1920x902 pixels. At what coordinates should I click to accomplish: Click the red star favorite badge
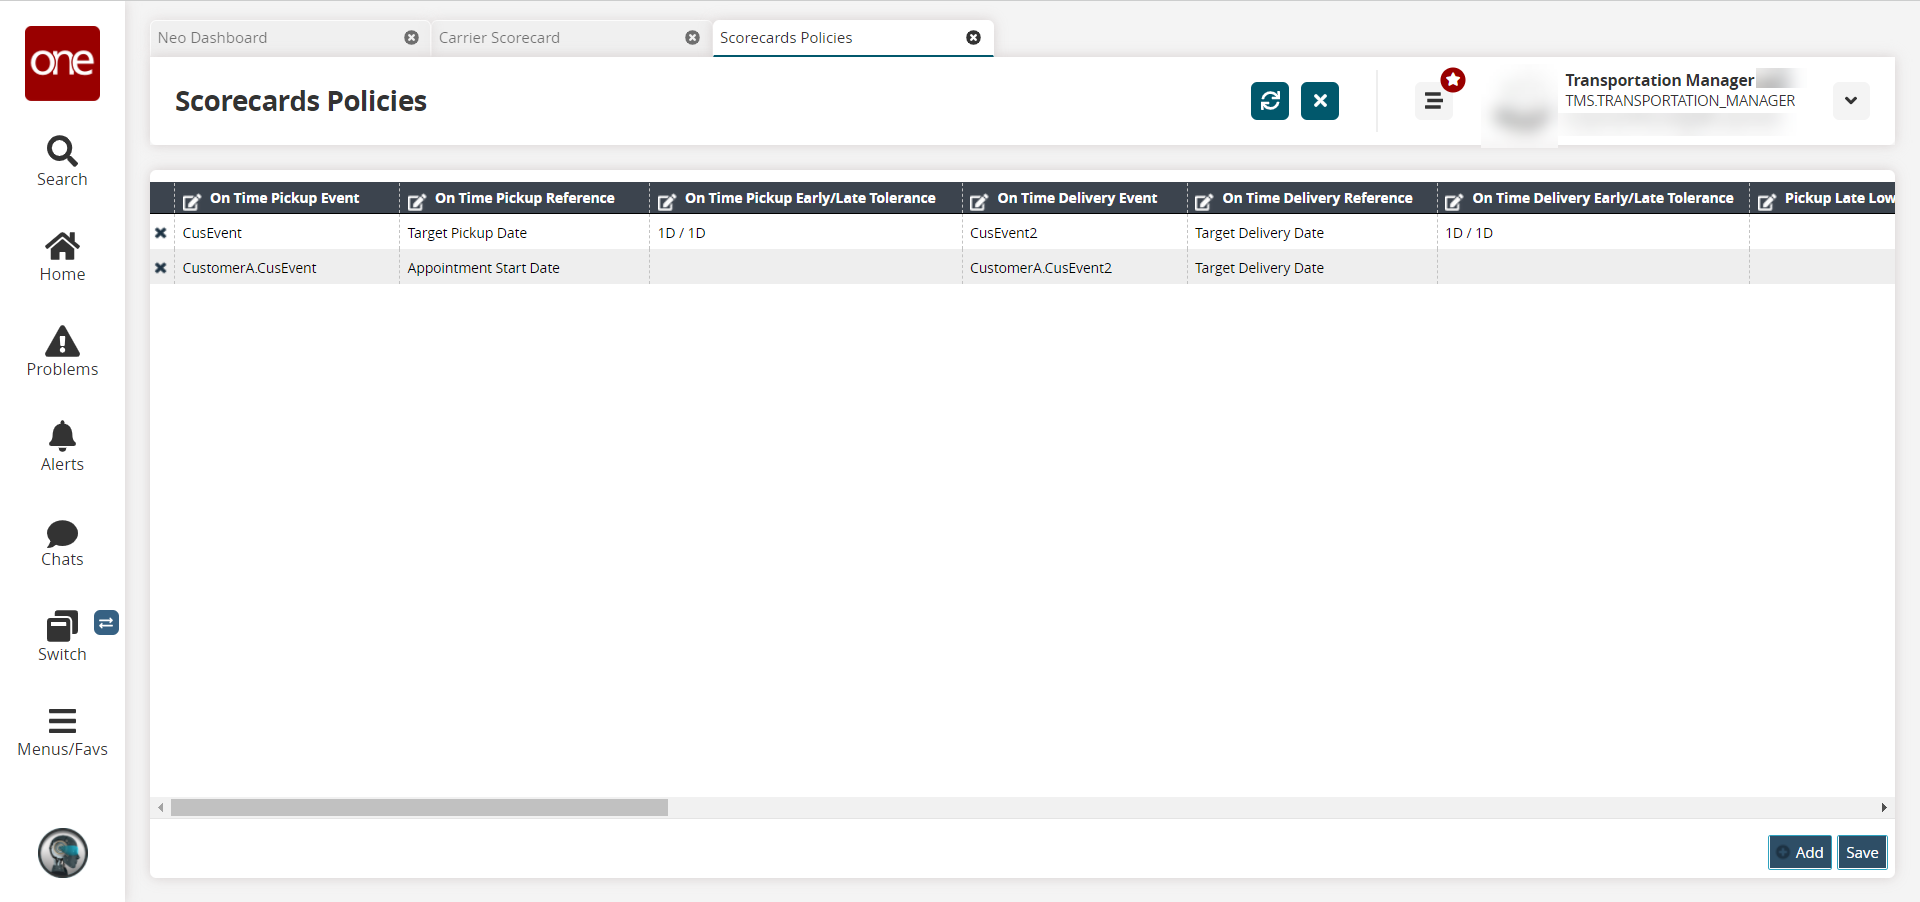tap(1453, 80)
